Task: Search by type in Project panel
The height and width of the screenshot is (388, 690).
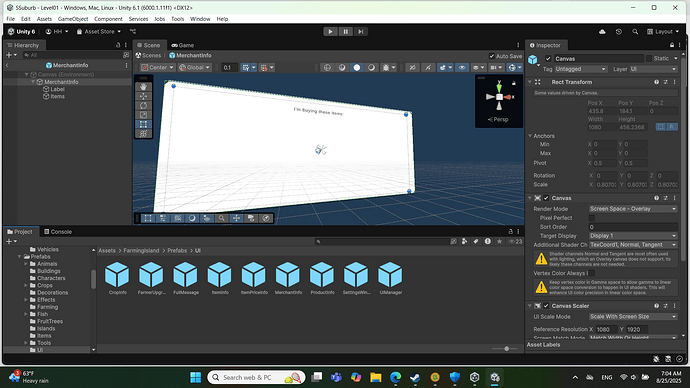Action: pyautogui.click(x=464, y=241)
